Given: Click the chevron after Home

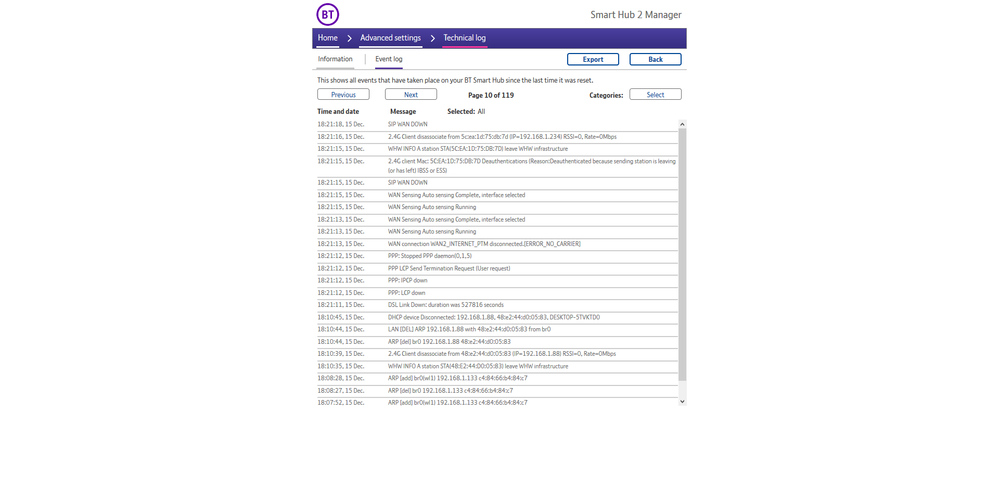Looking at the screenshot, I should click(349, 38).
